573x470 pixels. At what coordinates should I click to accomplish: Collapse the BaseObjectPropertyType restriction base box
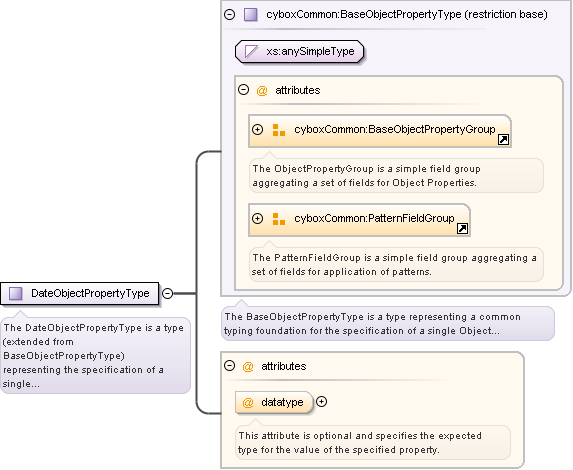coord(229,14)
